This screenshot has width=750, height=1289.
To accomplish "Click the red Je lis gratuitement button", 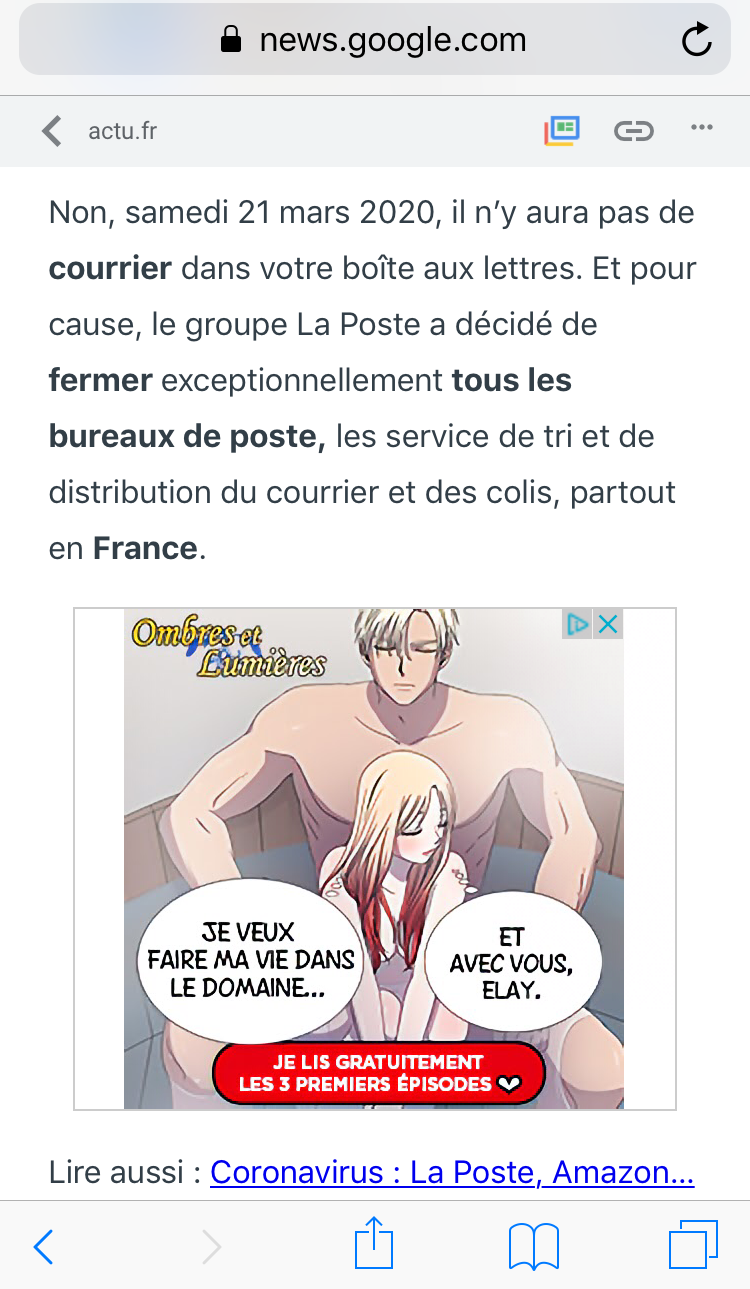I will tap(378, 1073).
